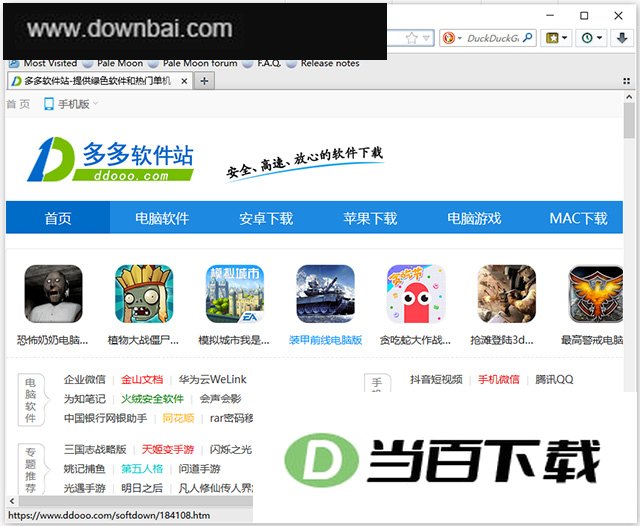Open the Most Visited bookmark folder
Viewport: 640px width, 526px height.
43,63
